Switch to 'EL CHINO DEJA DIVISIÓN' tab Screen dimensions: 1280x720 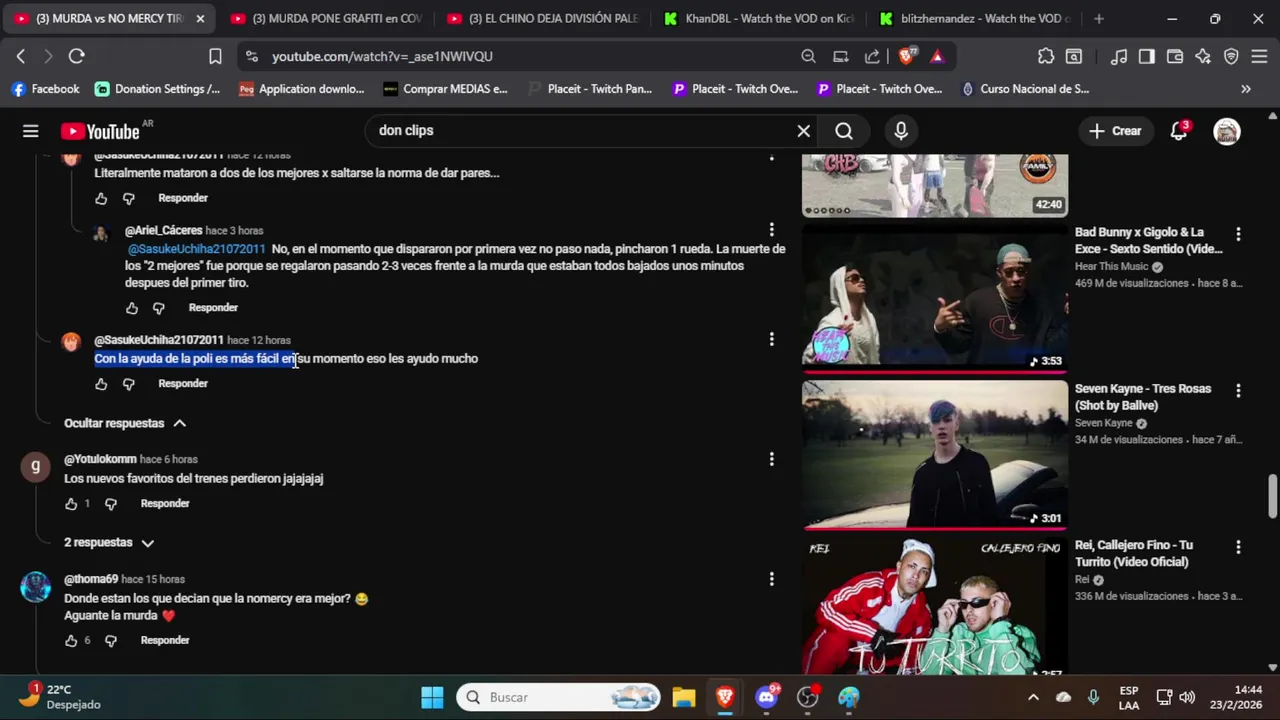pyautogui.click(x=544, y=19)
